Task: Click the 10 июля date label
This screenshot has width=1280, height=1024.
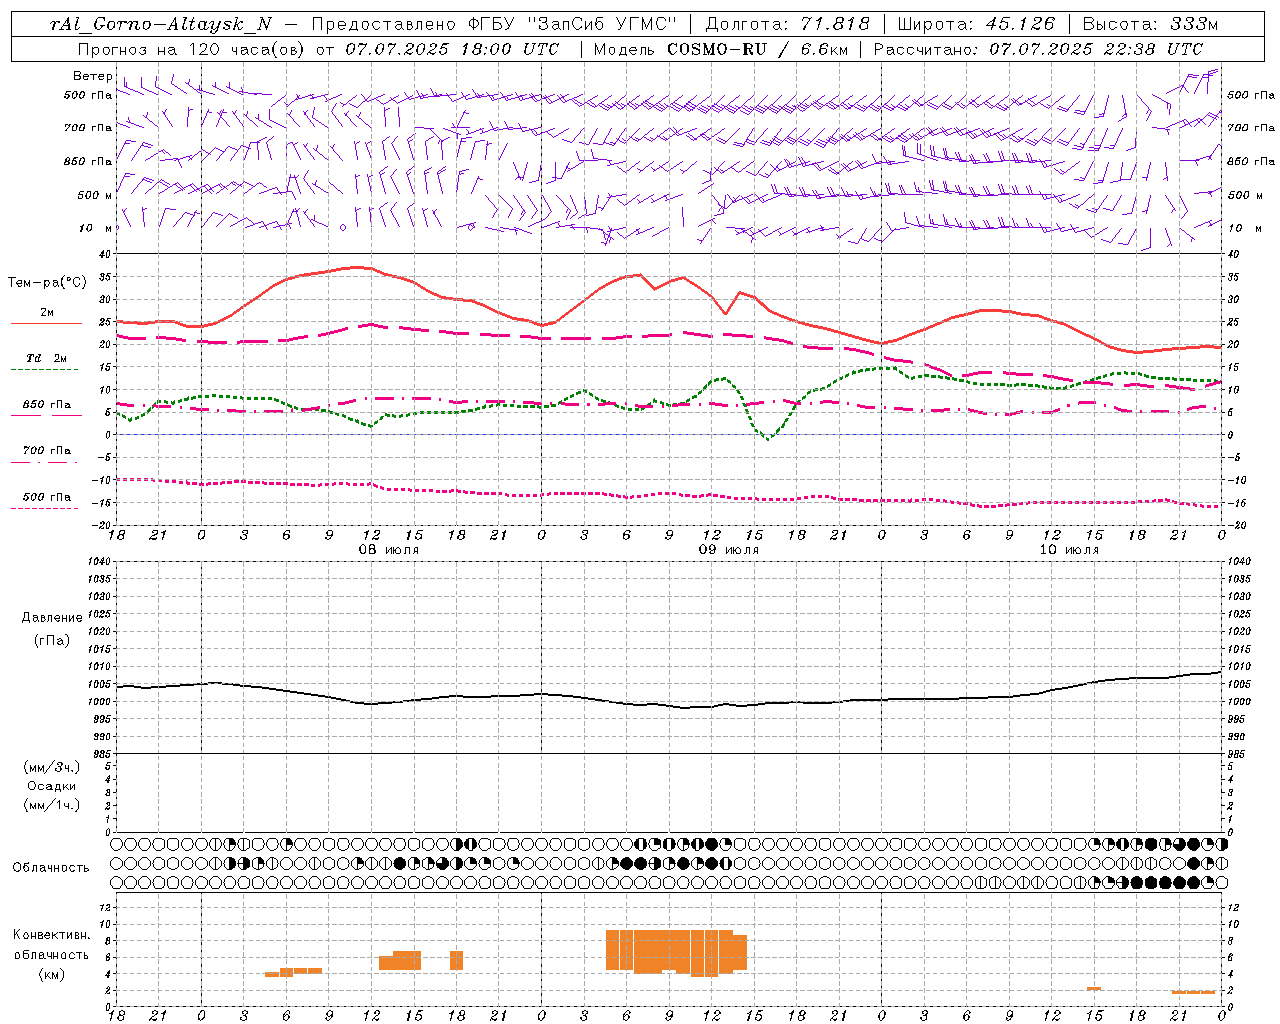Action: coord(1069,550)
